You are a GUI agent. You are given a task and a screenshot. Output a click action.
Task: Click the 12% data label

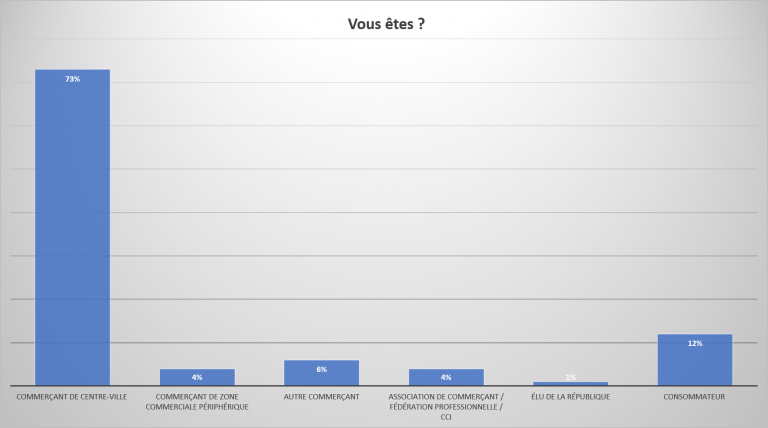[x=695, y=343]
